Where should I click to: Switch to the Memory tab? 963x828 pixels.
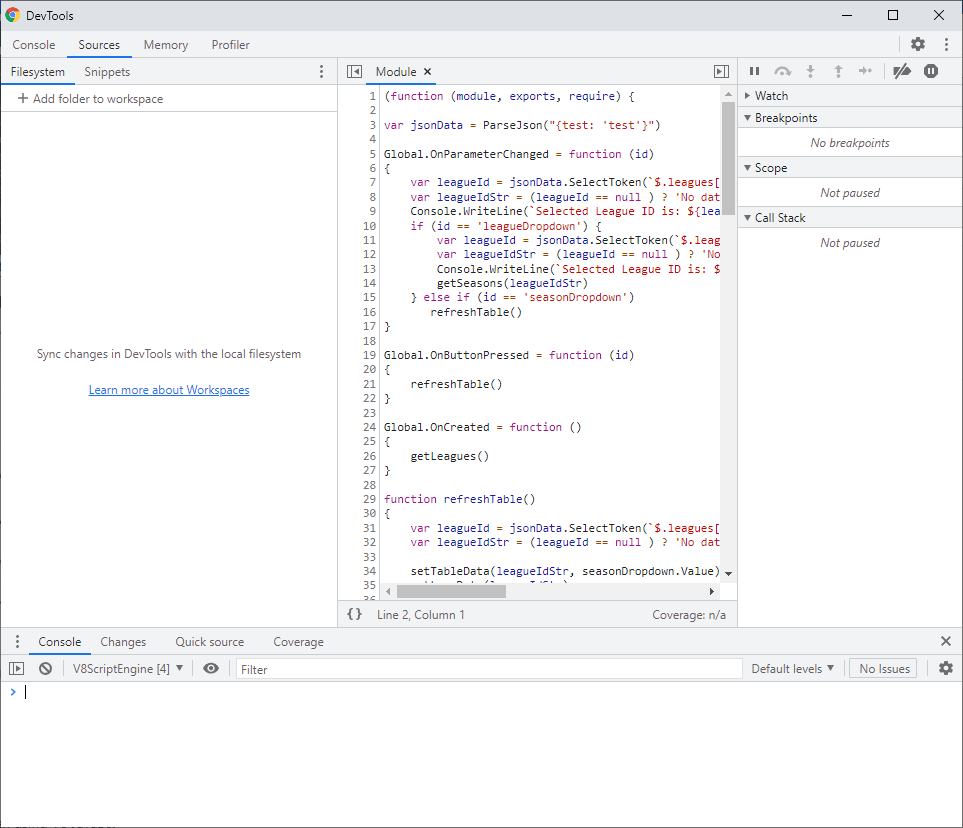click(x=166, y=45)
